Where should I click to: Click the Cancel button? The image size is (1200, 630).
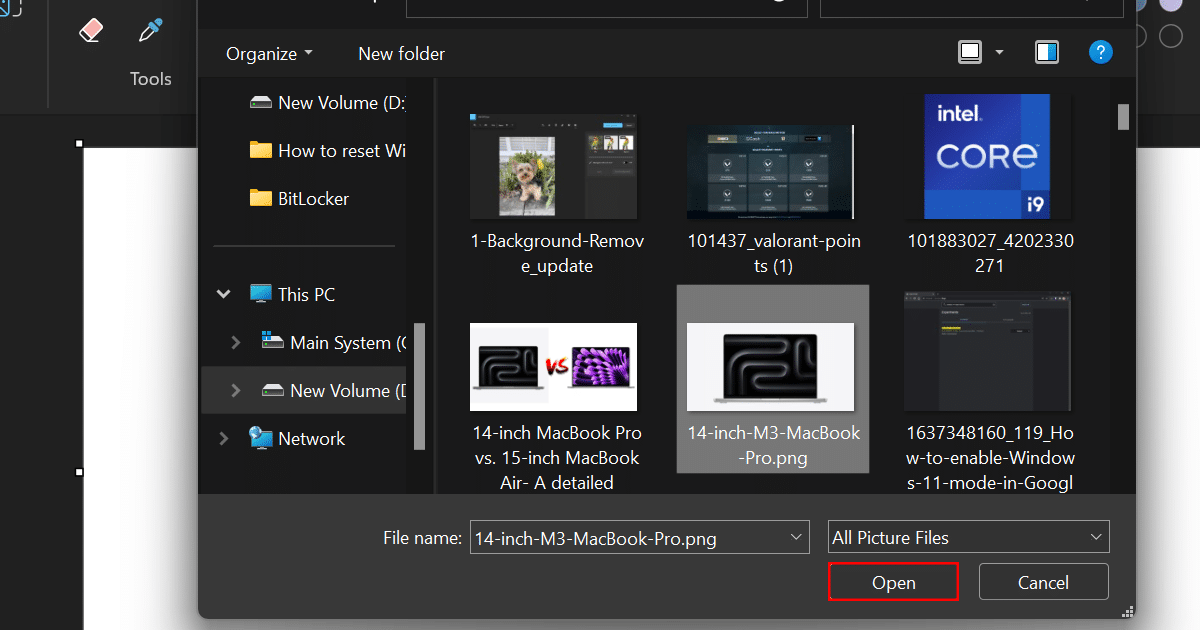(1043, 582)
